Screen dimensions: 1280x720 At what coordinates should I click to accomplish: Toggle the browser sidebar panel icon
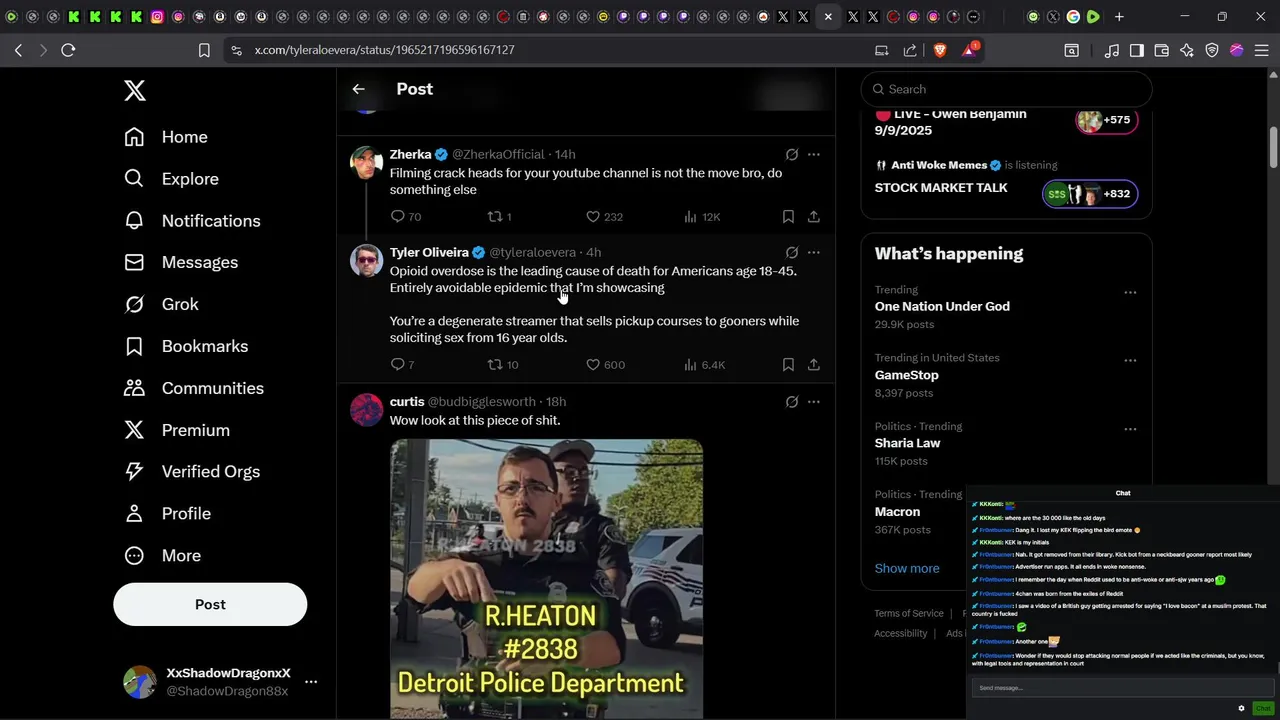tap(1137, 50)
